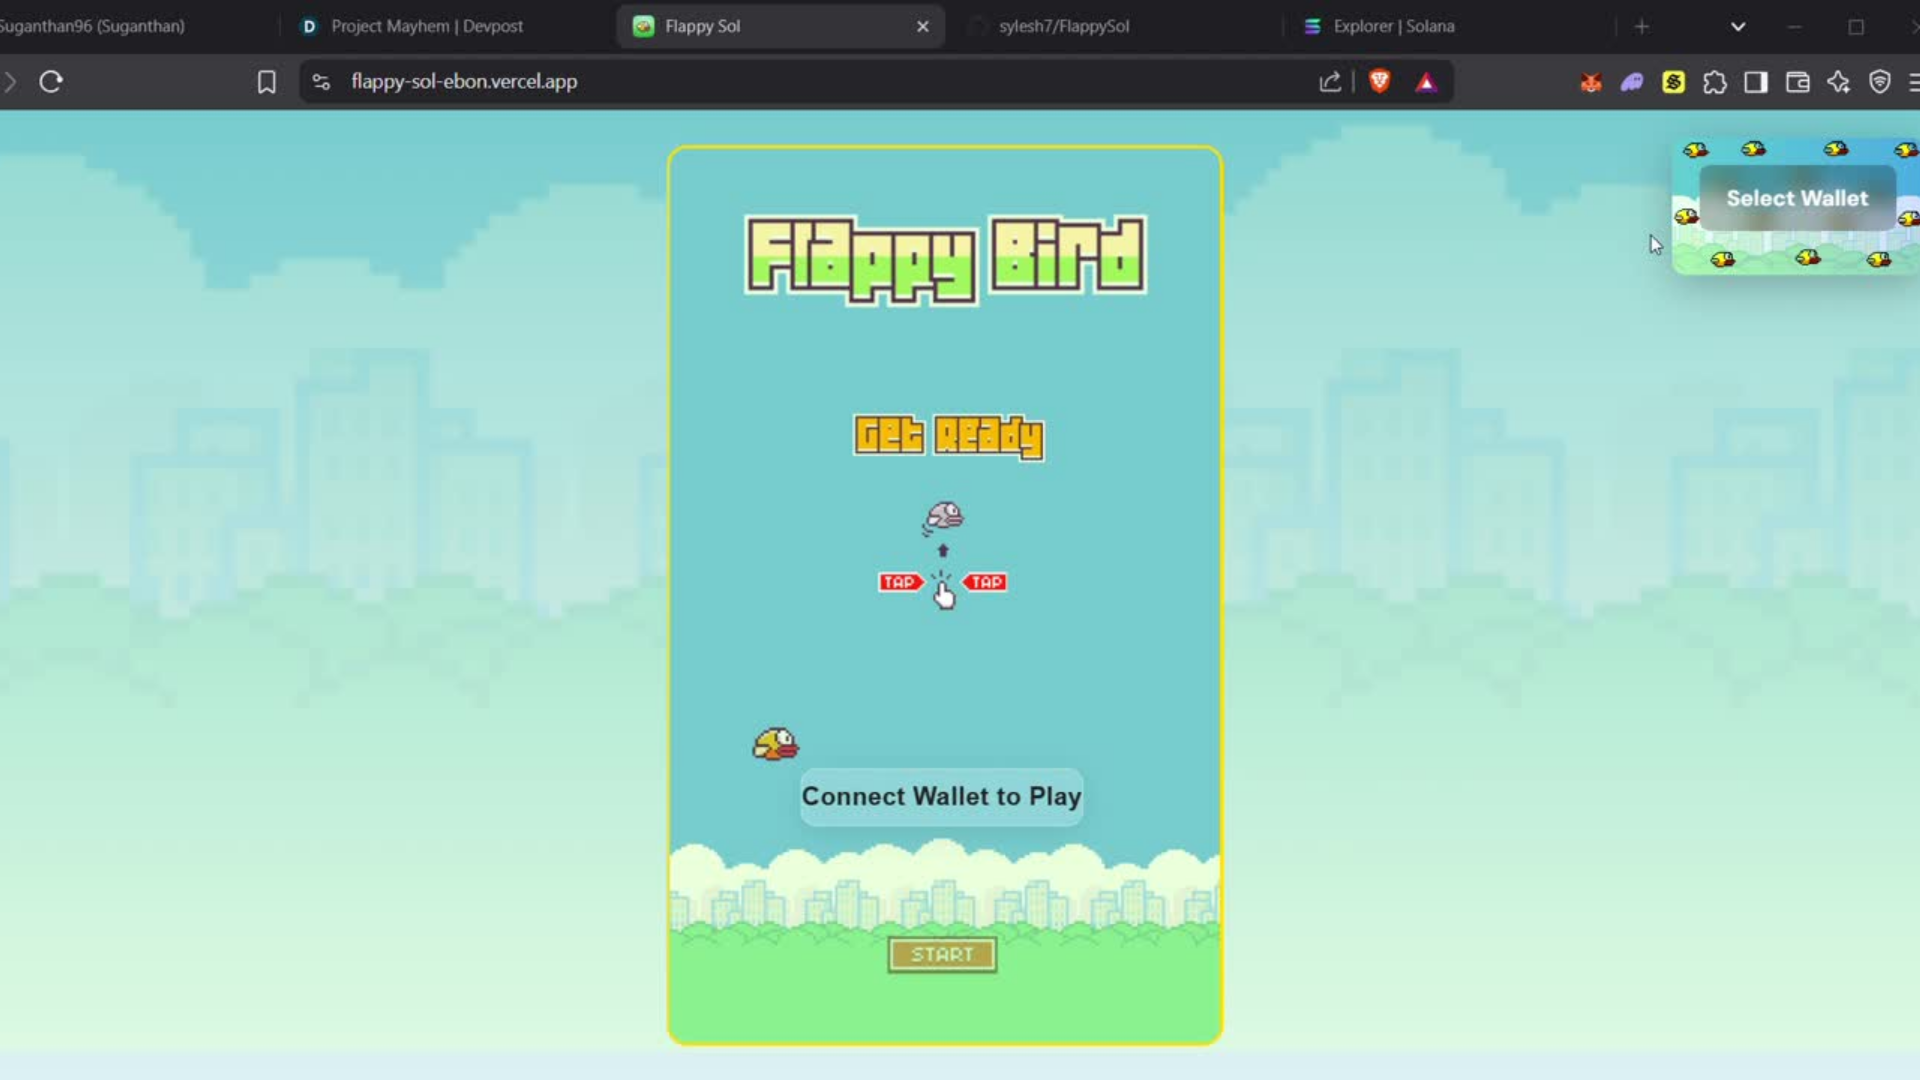Click the START game button
Viewport: 1920px width, 1080px height.
(x=942, y=955)
